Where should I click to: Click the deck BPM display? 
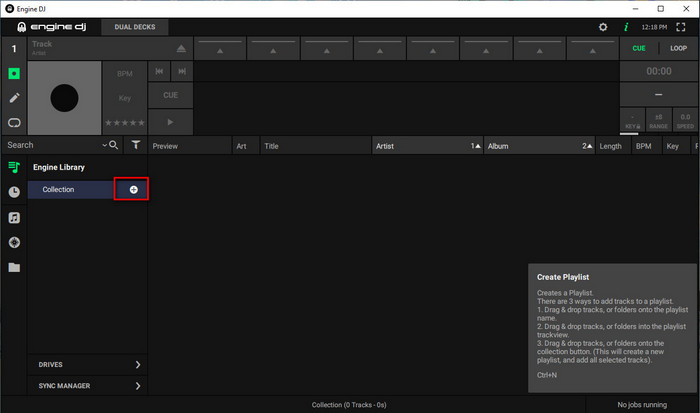coord(125,74)
